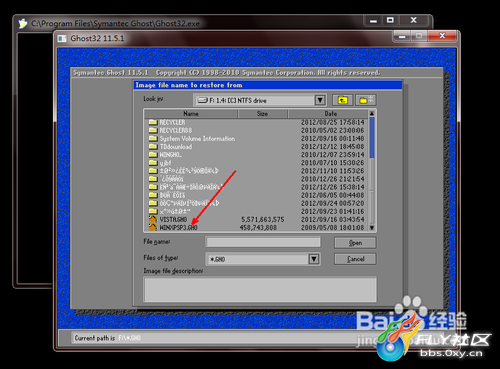Select the RECYCLER88 folder icon

click(x=153, y=130)
